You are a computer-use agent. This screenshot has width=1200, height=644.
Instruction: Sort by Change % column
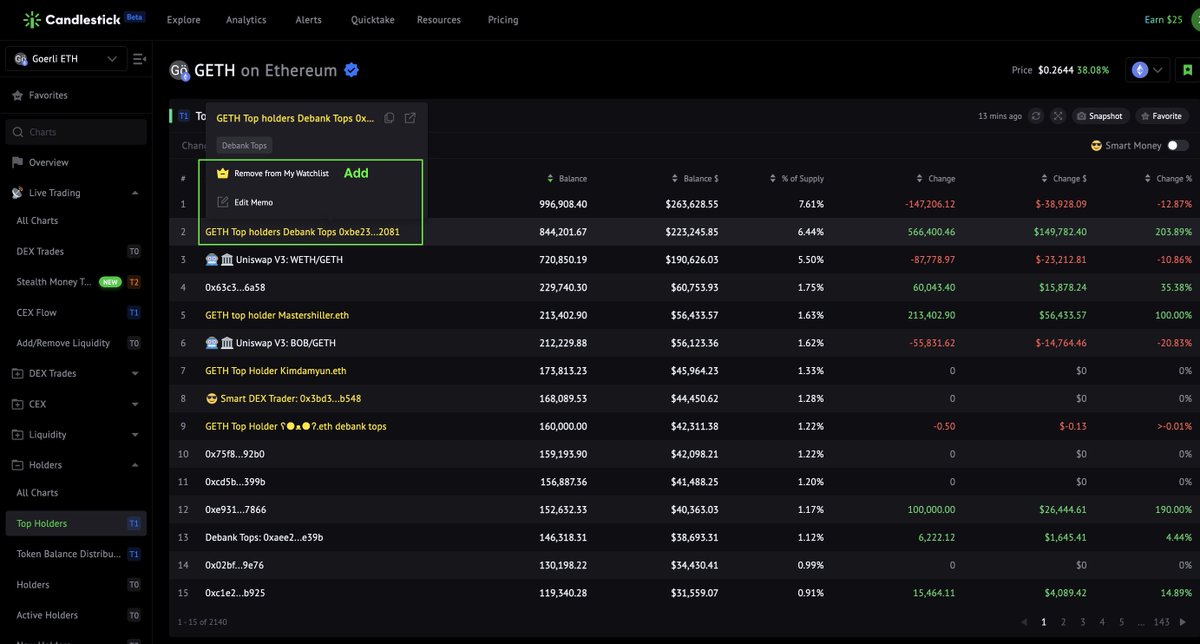[1169, 178]
